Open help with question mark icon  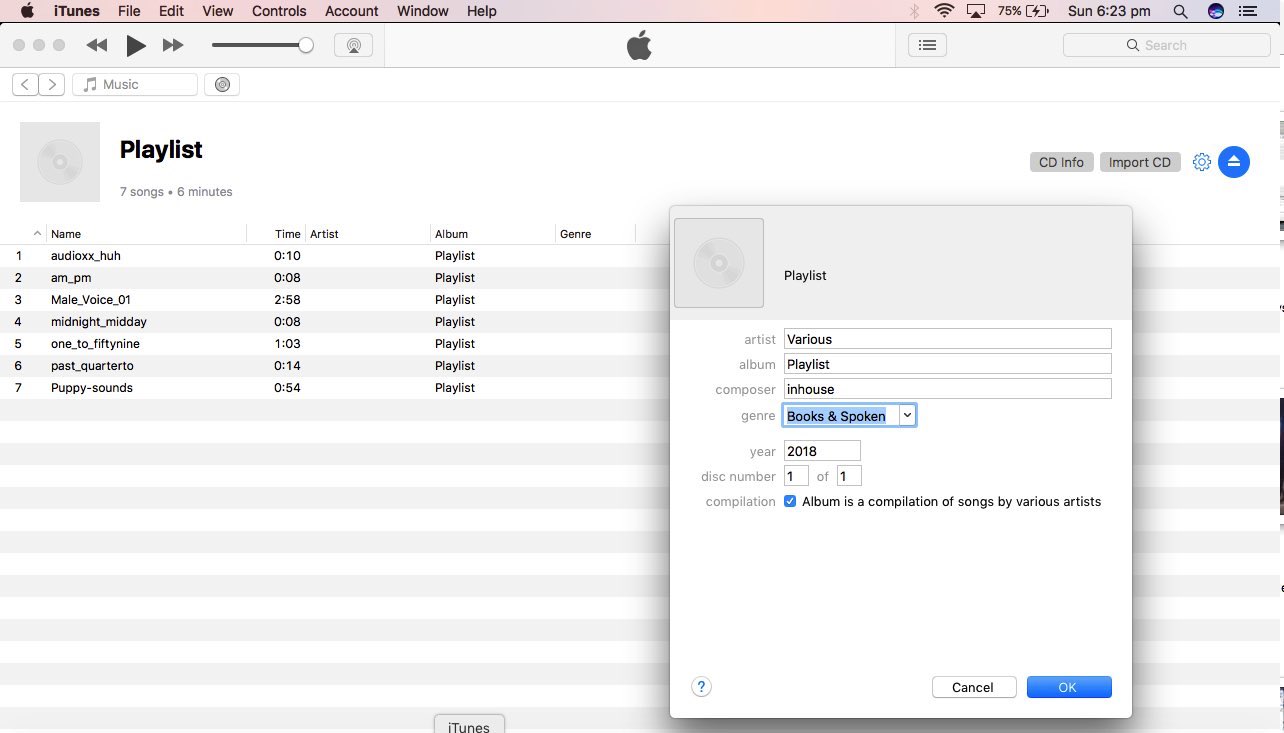pyautogui.click(x=701, y=687)
